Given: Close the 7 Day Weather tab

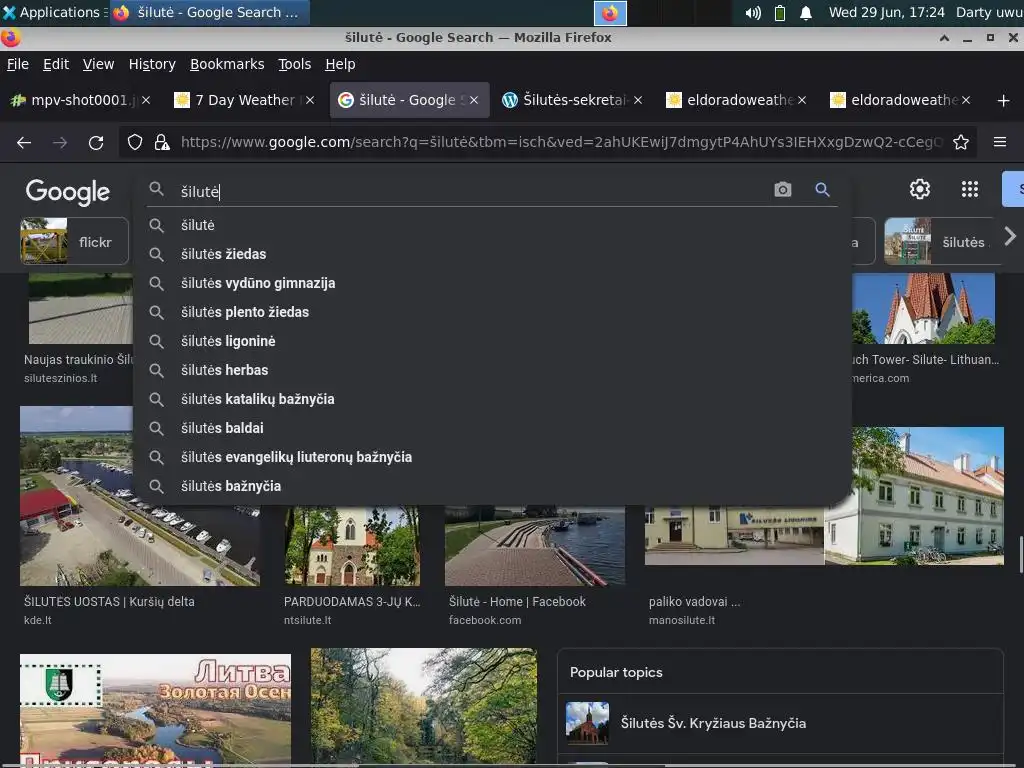Looking at the screenshot, I should 310,100.
